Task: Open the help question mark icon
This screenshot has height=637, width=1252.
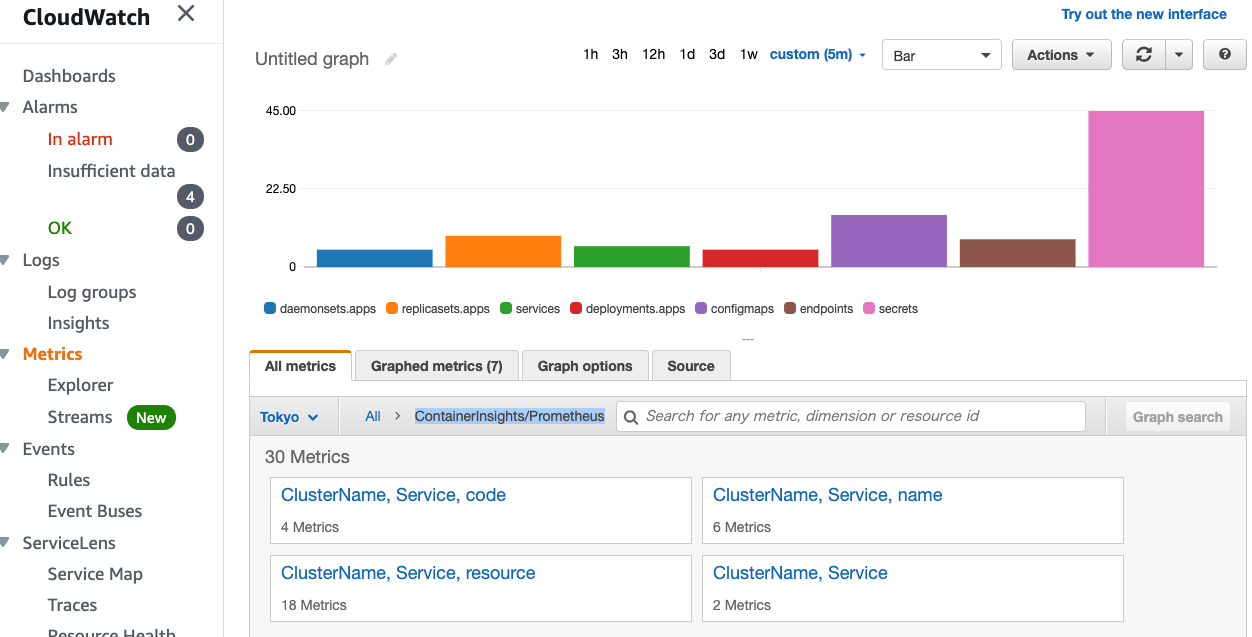Action: pos(1224,55)
